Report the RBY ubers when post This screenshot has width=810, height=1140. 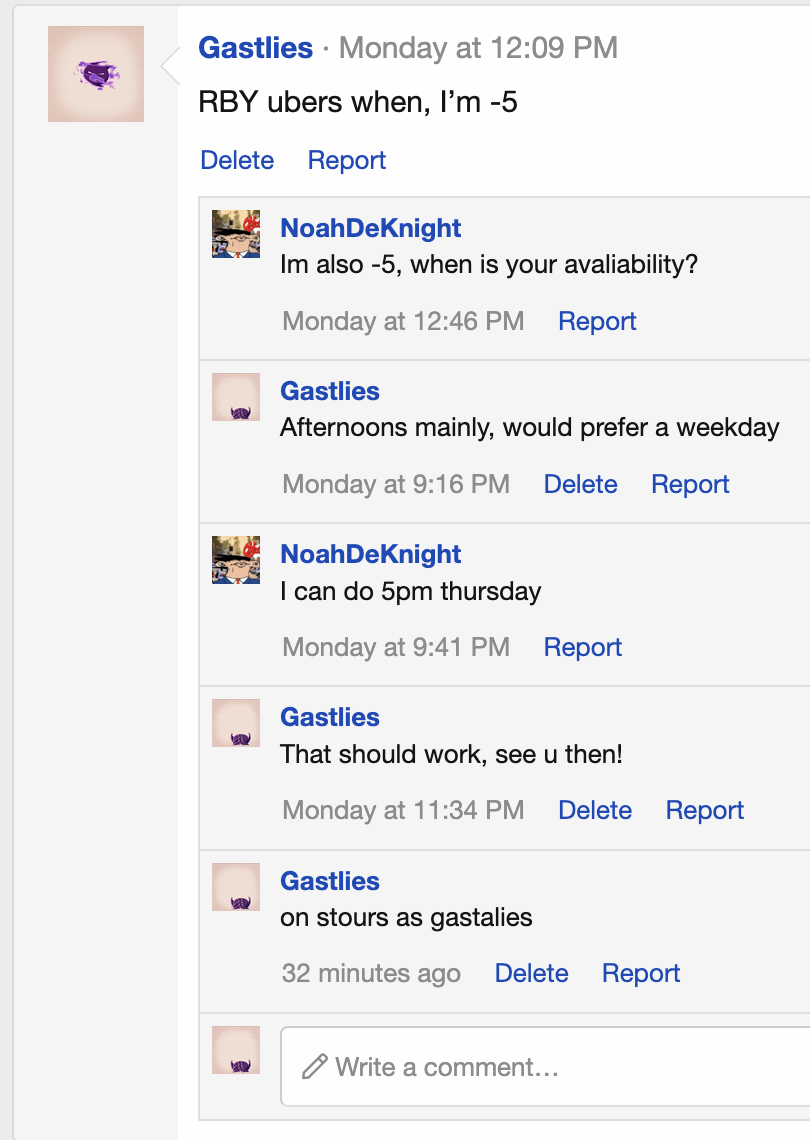tap(347, 160)
